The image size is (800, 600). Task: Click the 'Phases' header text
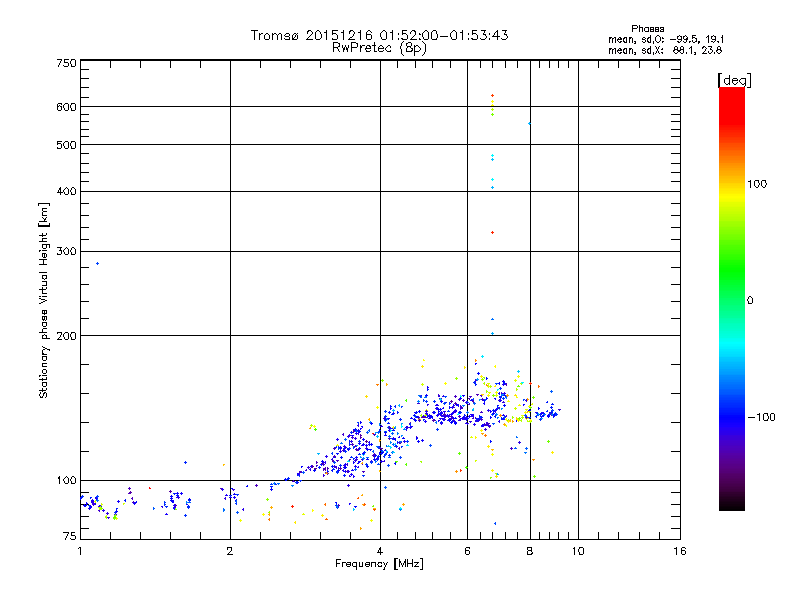647,29
